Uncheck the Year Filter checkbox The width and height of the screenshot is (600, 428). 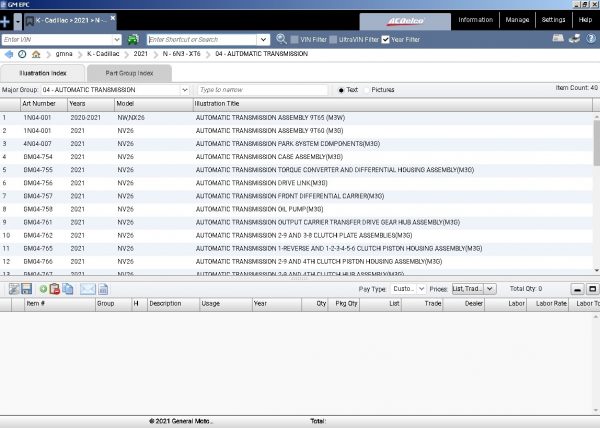(385, 39)
